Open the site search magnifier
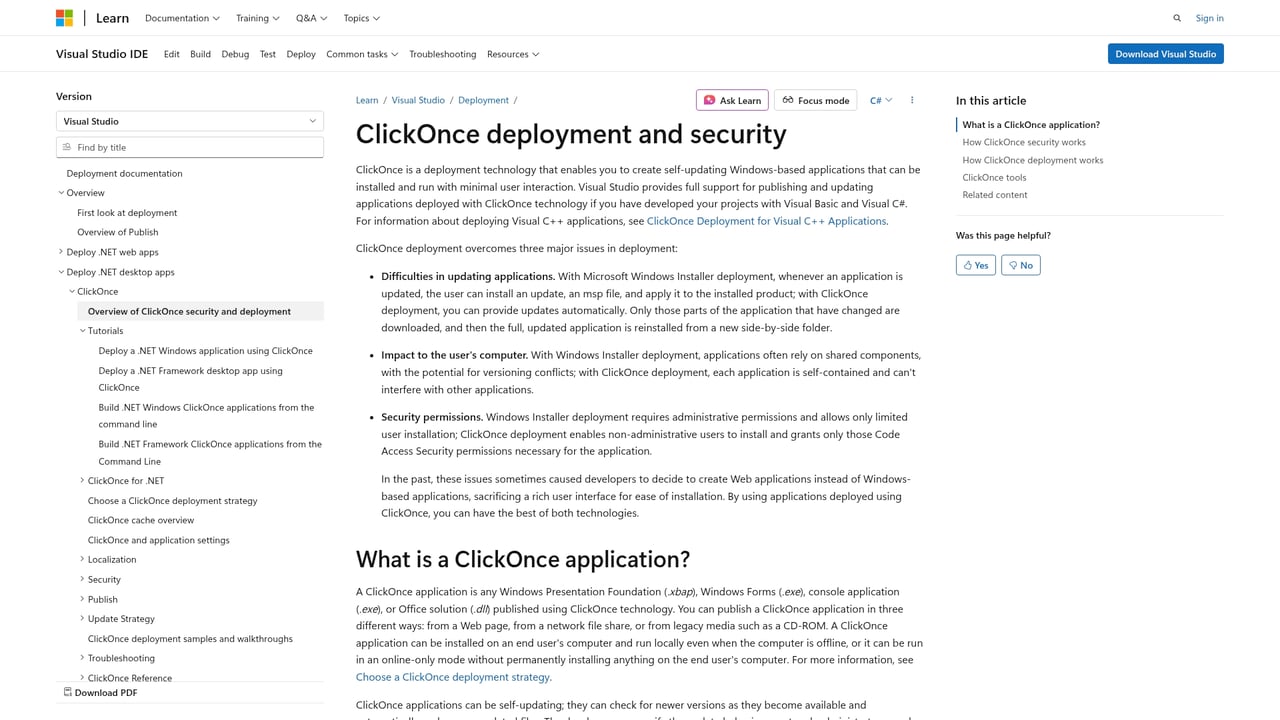Image resolution: width=1280 pixels, height=720 pixels. tap(1177, 18)
